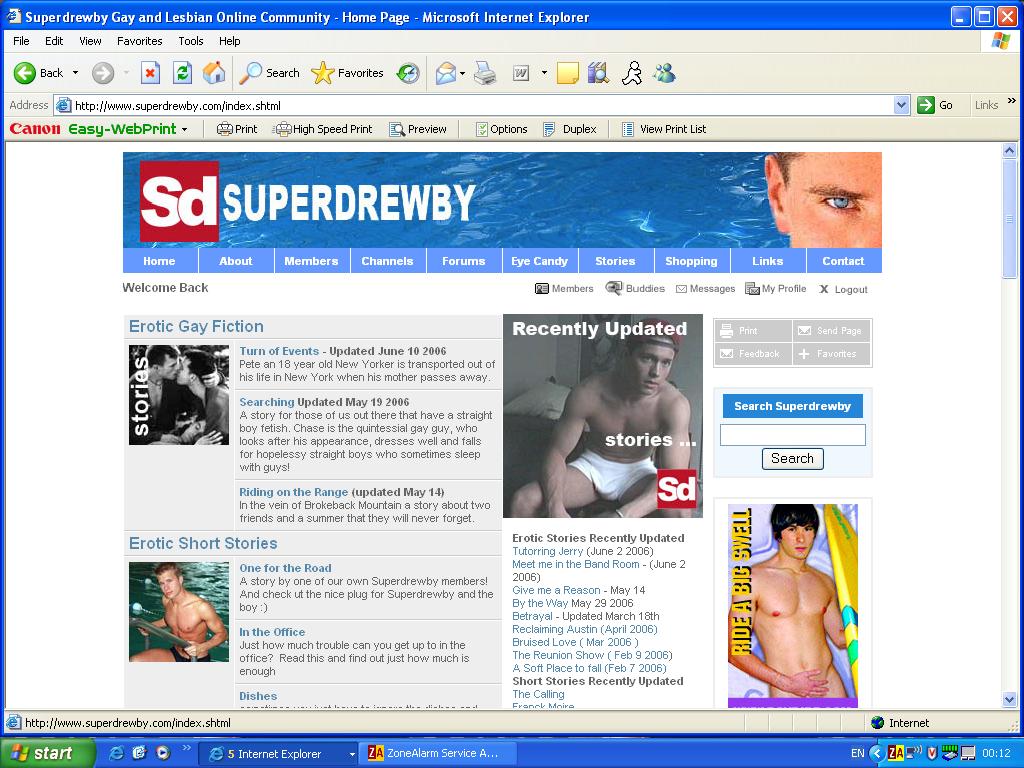The width and height of the screenshot is (1024, 768).
Task: Expand hidden system tray icons arrow
Action: (x=876, y=754)
